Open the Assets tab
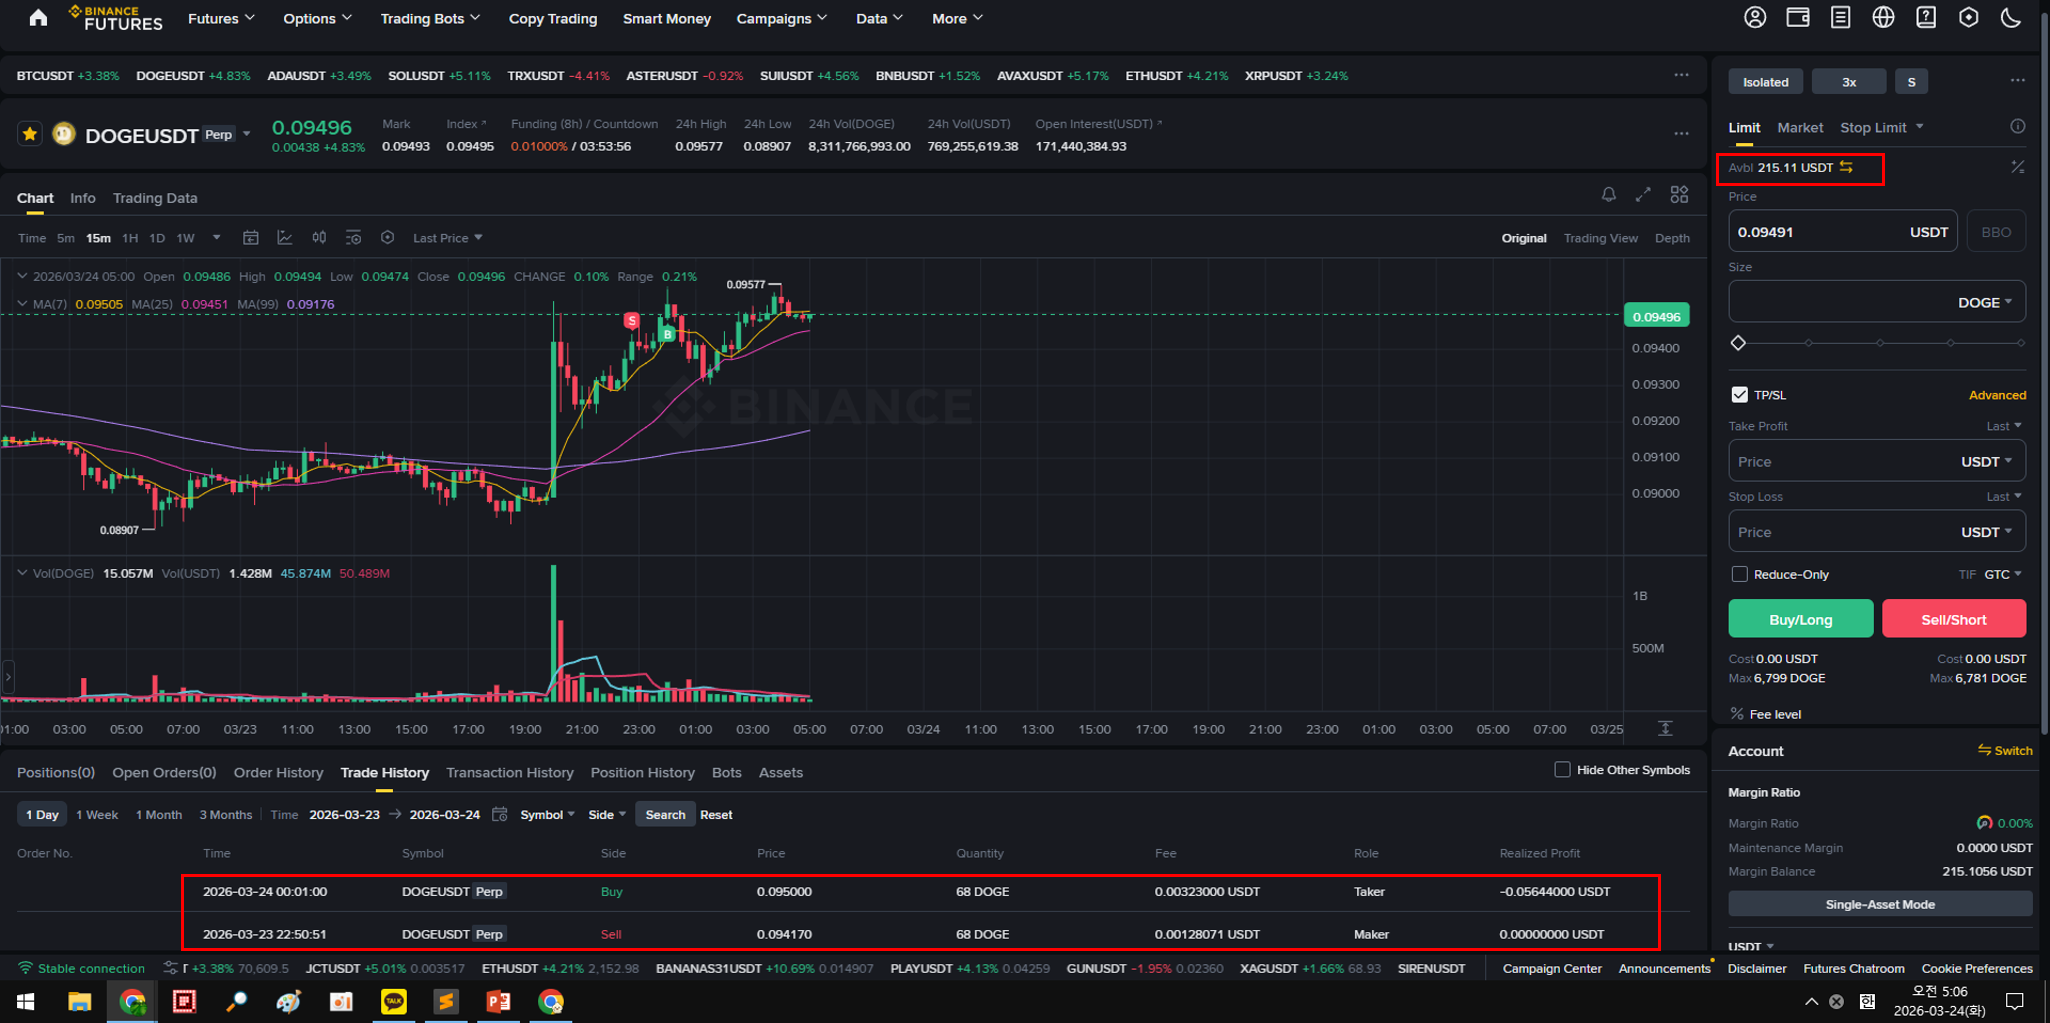 click(780, 772)
